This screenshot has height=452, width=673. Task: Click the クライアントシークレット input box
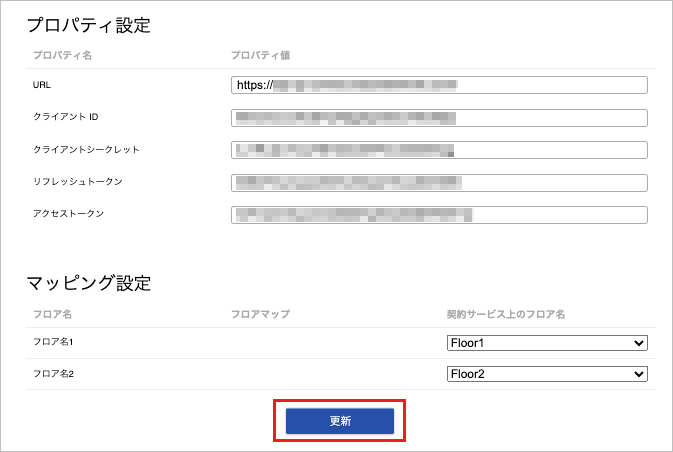tap(439, 150)
